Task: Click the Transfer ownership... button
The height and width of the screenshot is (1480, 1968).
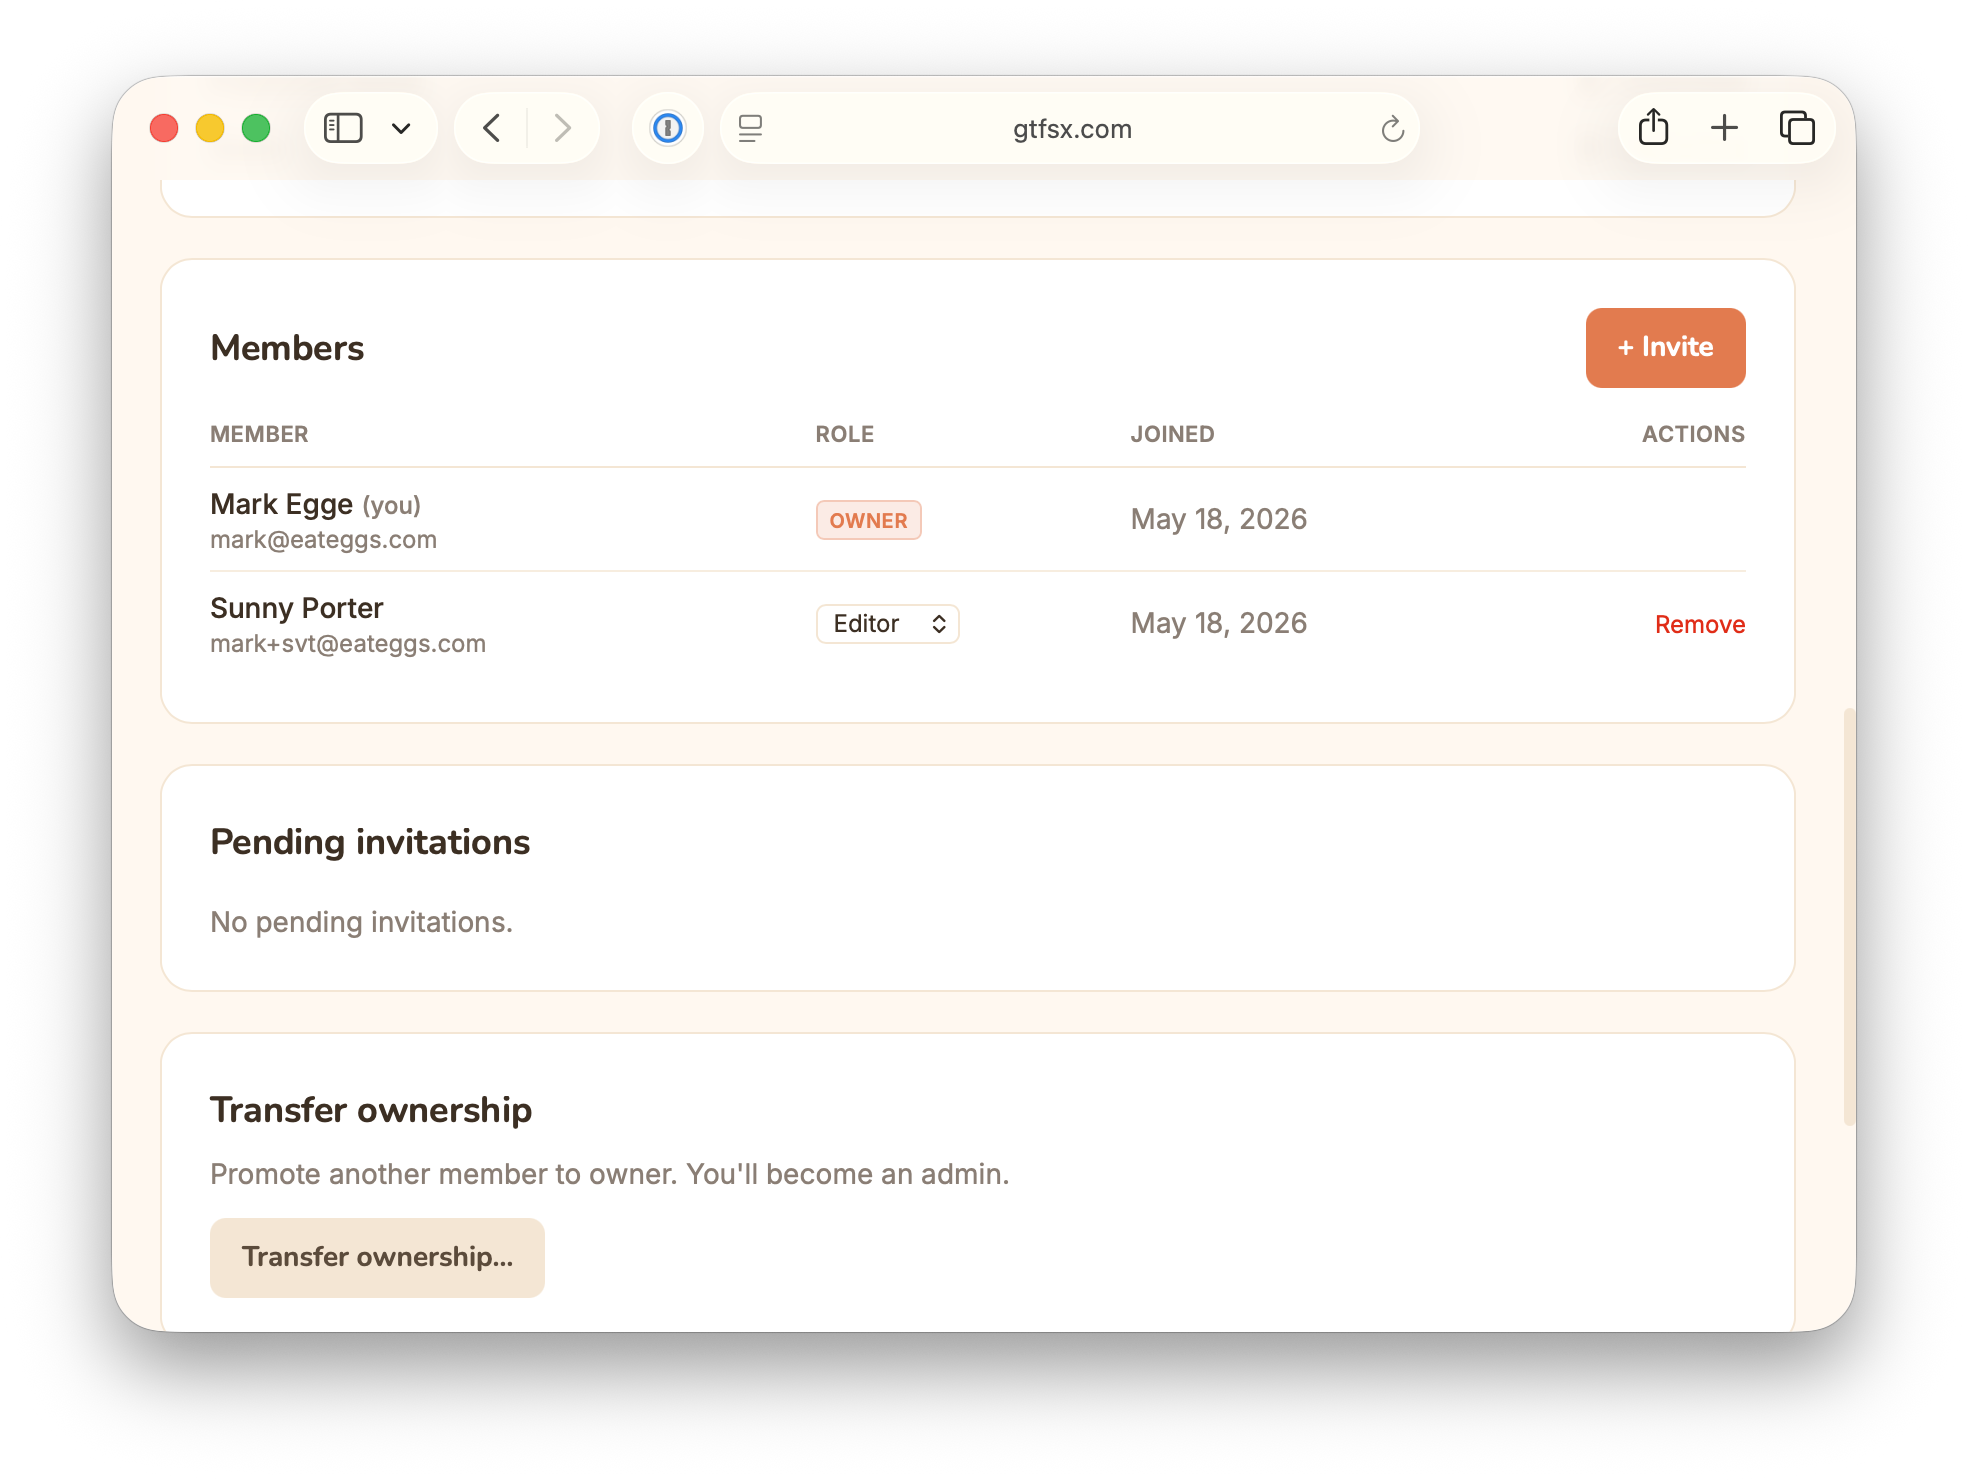Action: pyautogui.click(x=377, y=1257)
